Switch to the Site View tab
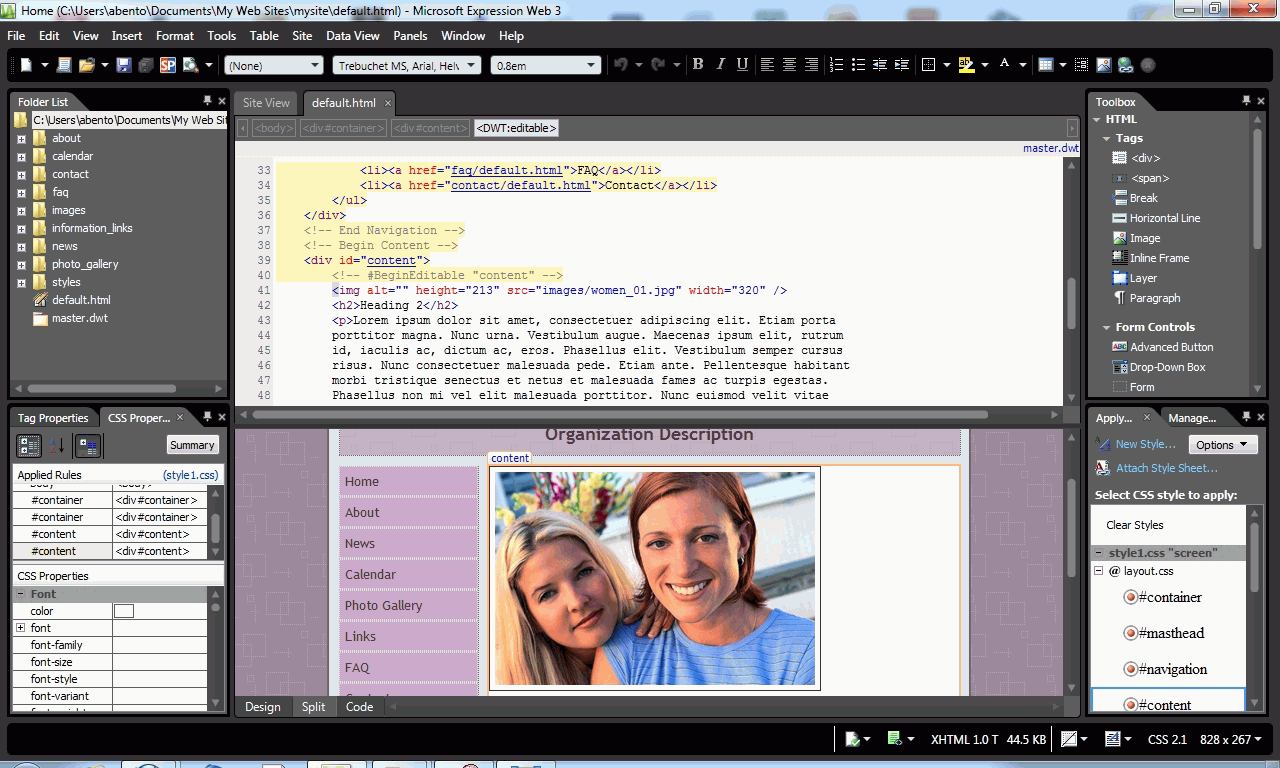 pos(265,102)
